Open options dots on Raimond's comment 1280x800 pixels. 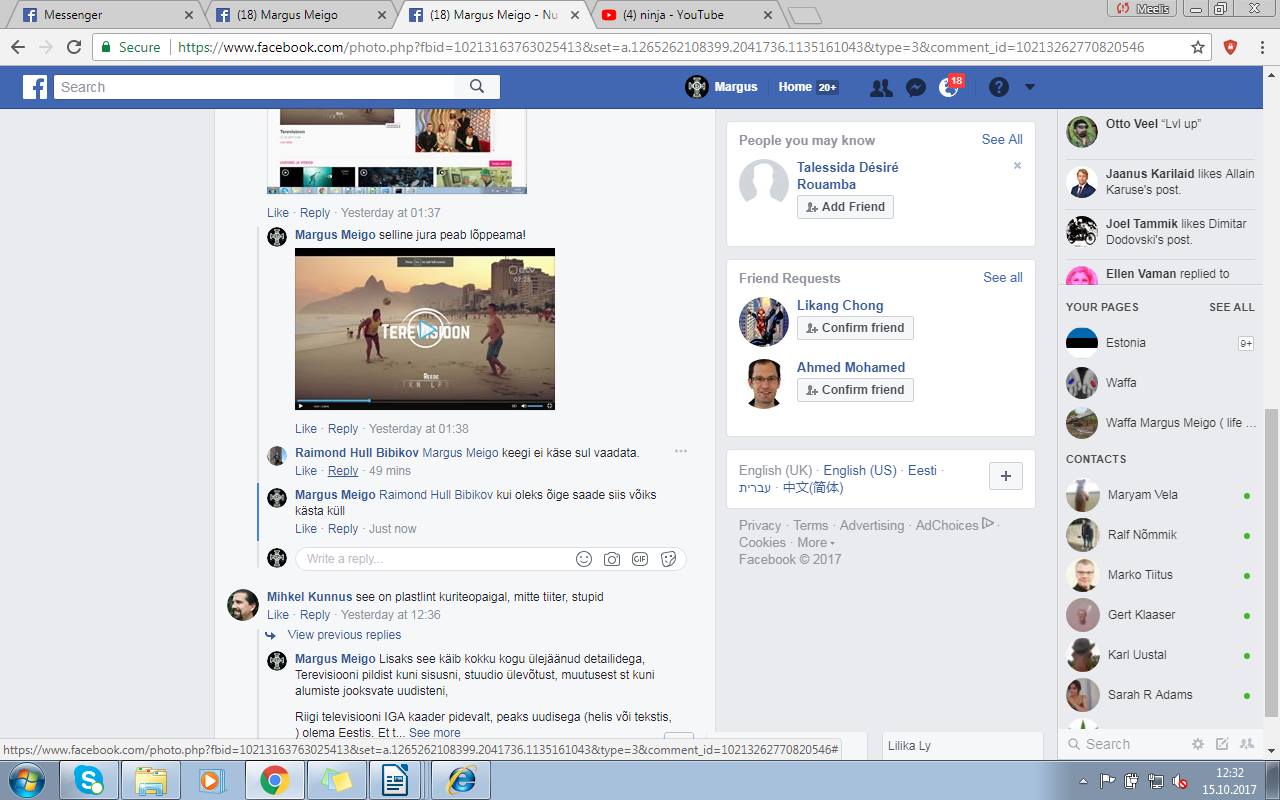click(x=681, y=451)
